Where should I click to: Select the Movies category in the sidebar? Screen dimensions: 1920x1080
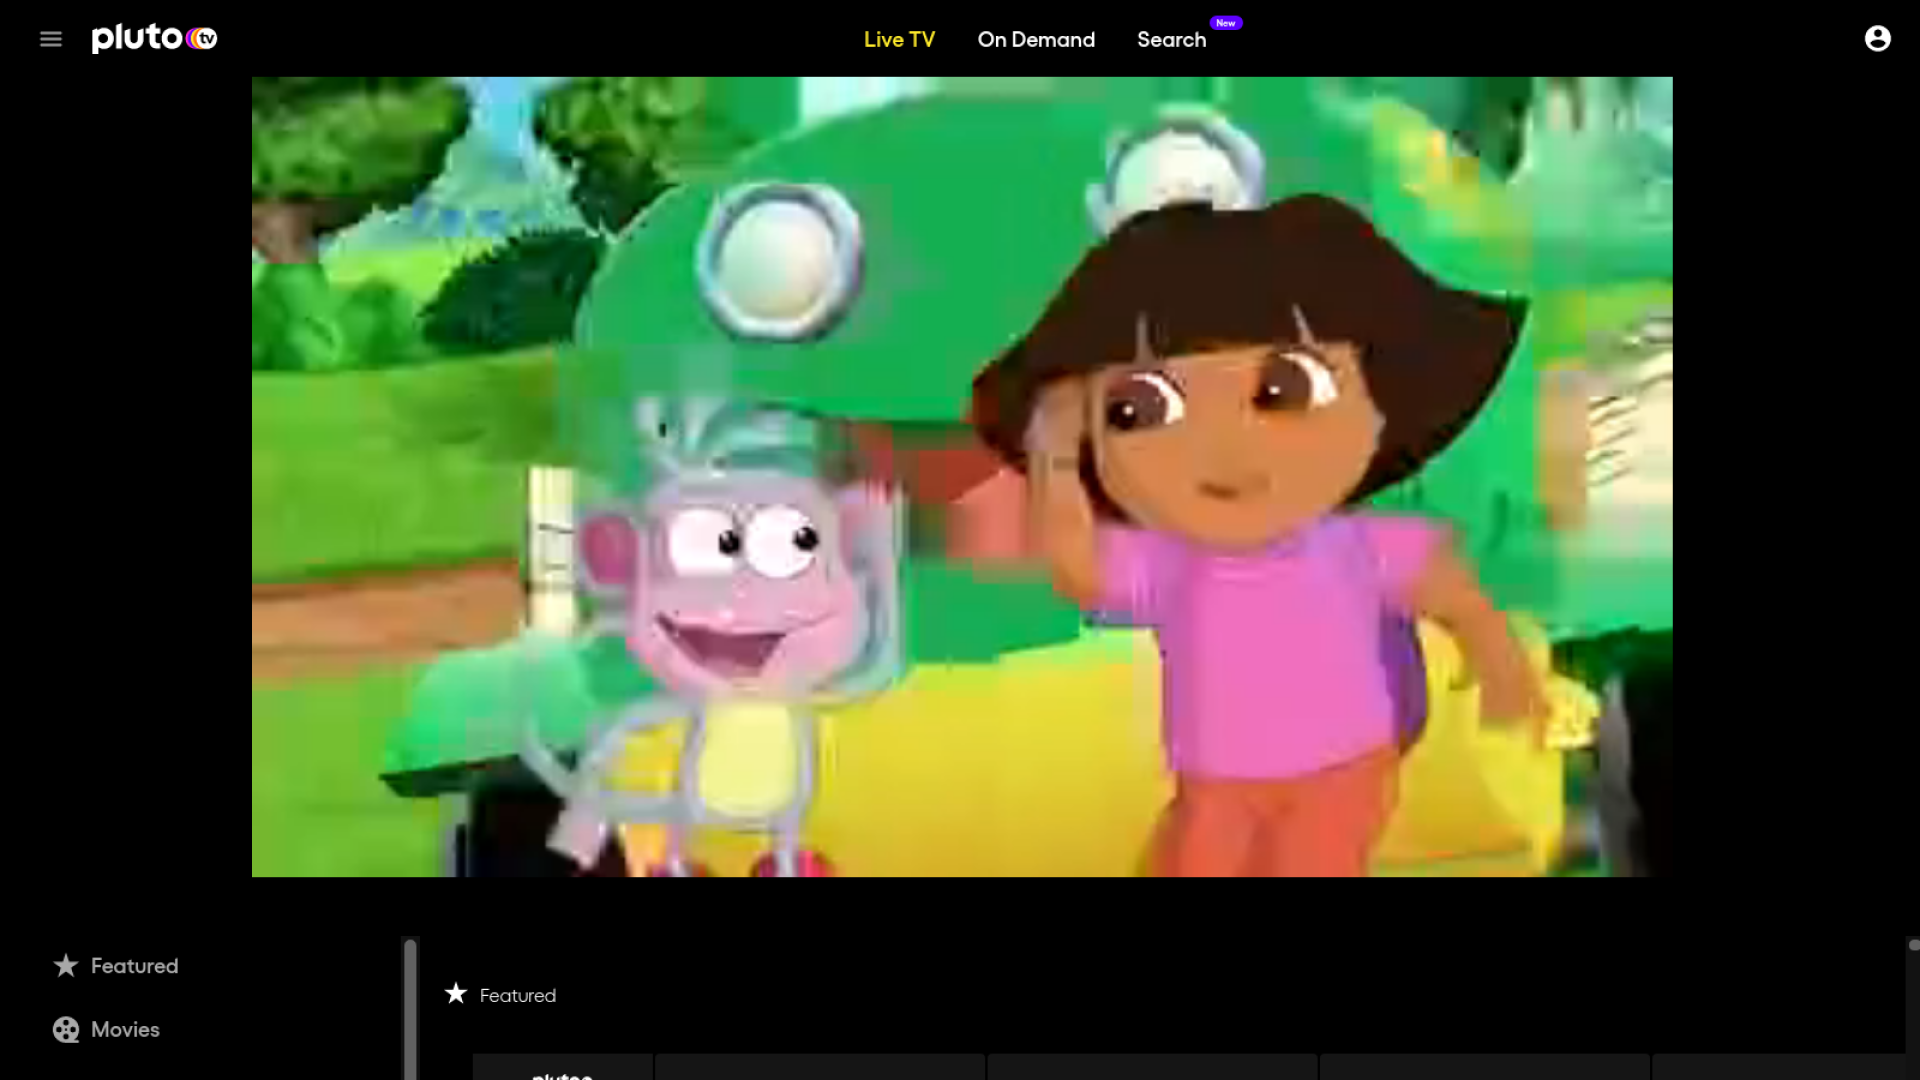(x=125, y=1029)
